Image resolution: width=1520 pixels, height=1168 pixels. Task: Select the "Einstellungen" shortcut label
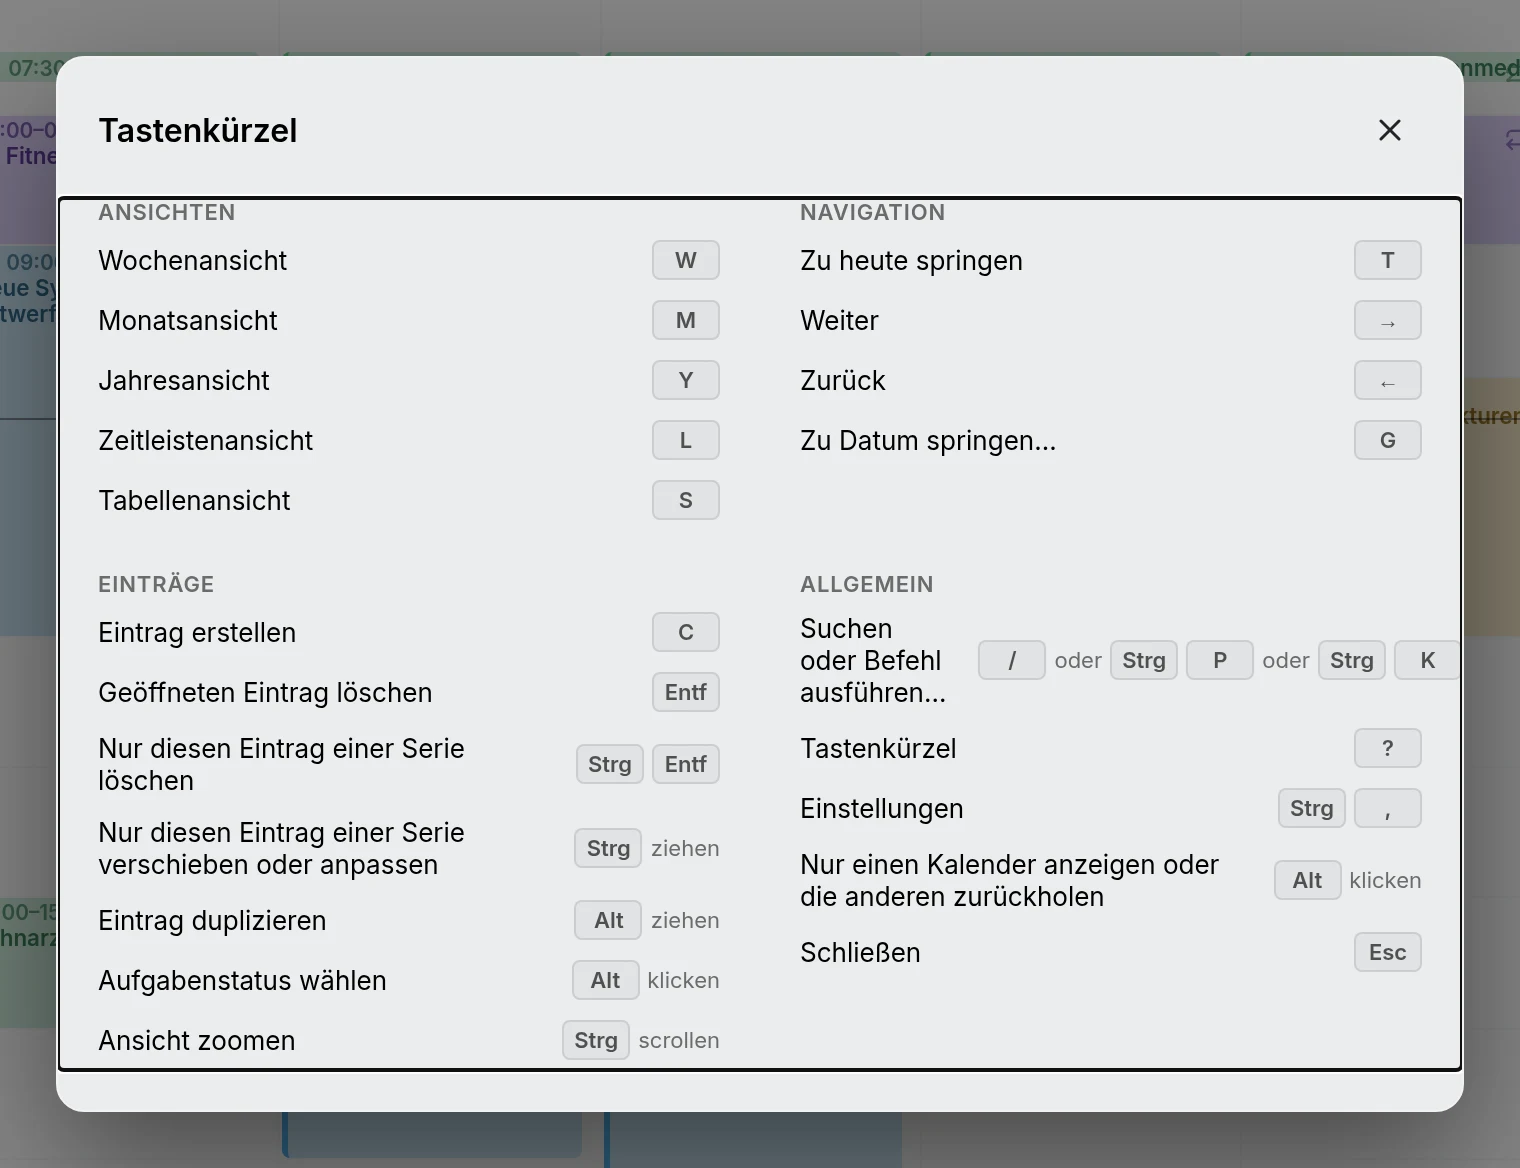click(882, 809)
